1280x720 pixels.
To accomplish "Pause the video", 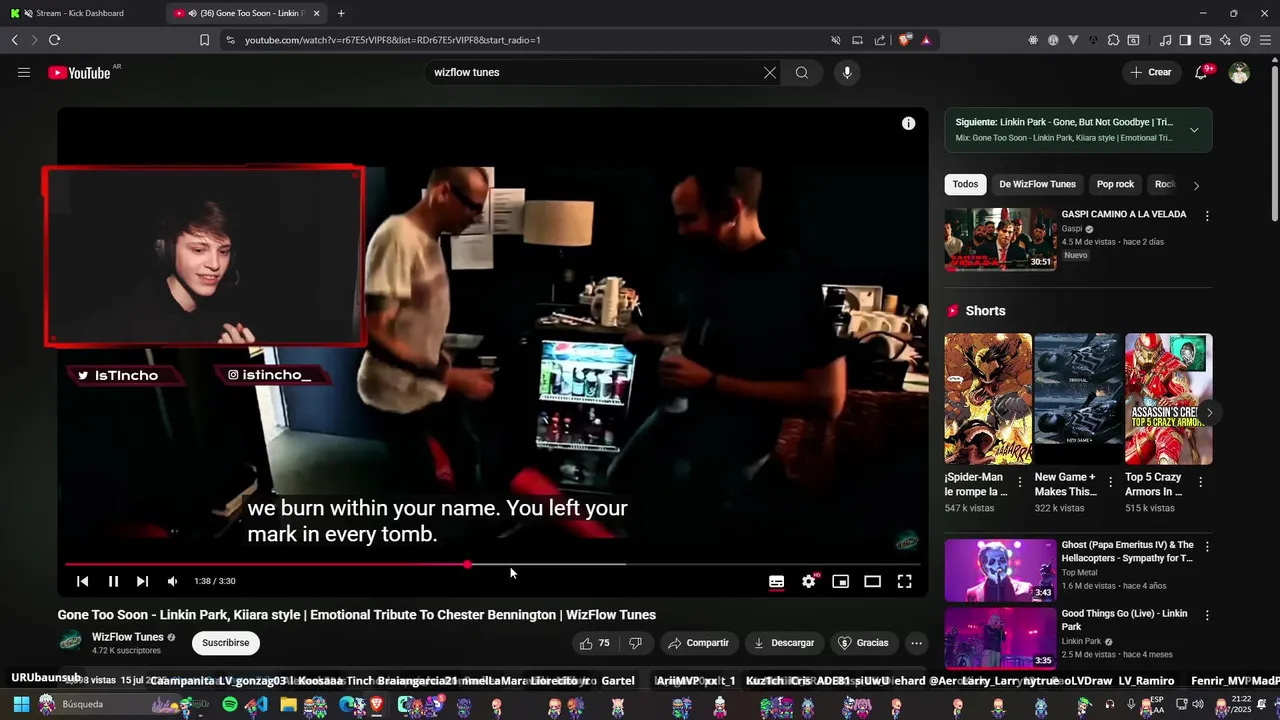I will pos(113,581).
